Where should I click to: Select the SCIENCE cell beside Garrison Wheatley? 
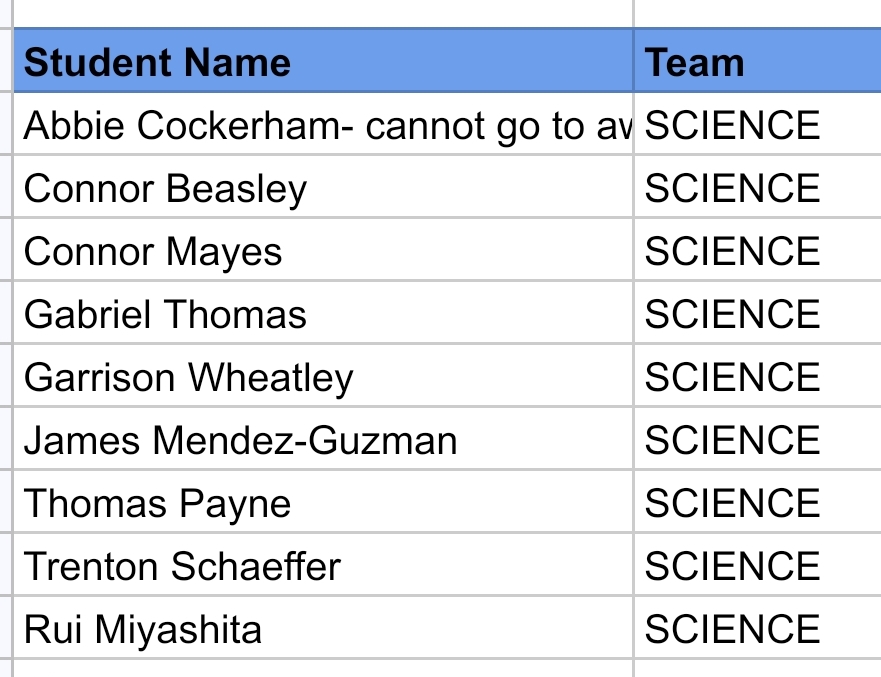pyautogui.click(x=757, y=377)
